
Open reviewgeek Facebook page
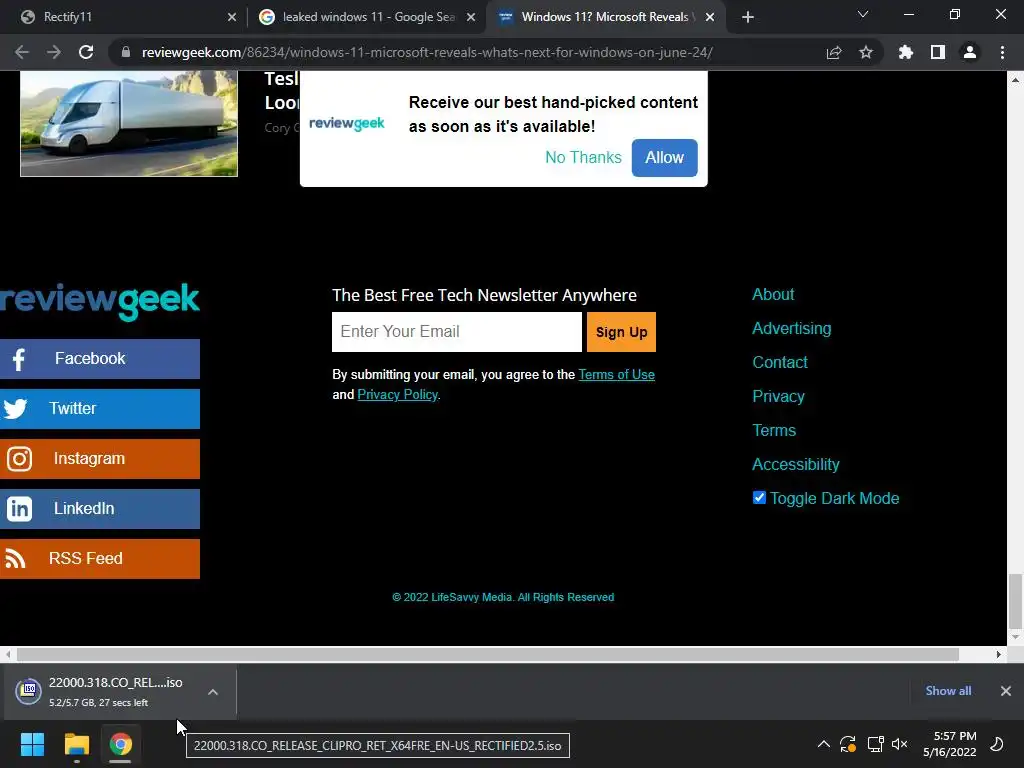point(100,359)
